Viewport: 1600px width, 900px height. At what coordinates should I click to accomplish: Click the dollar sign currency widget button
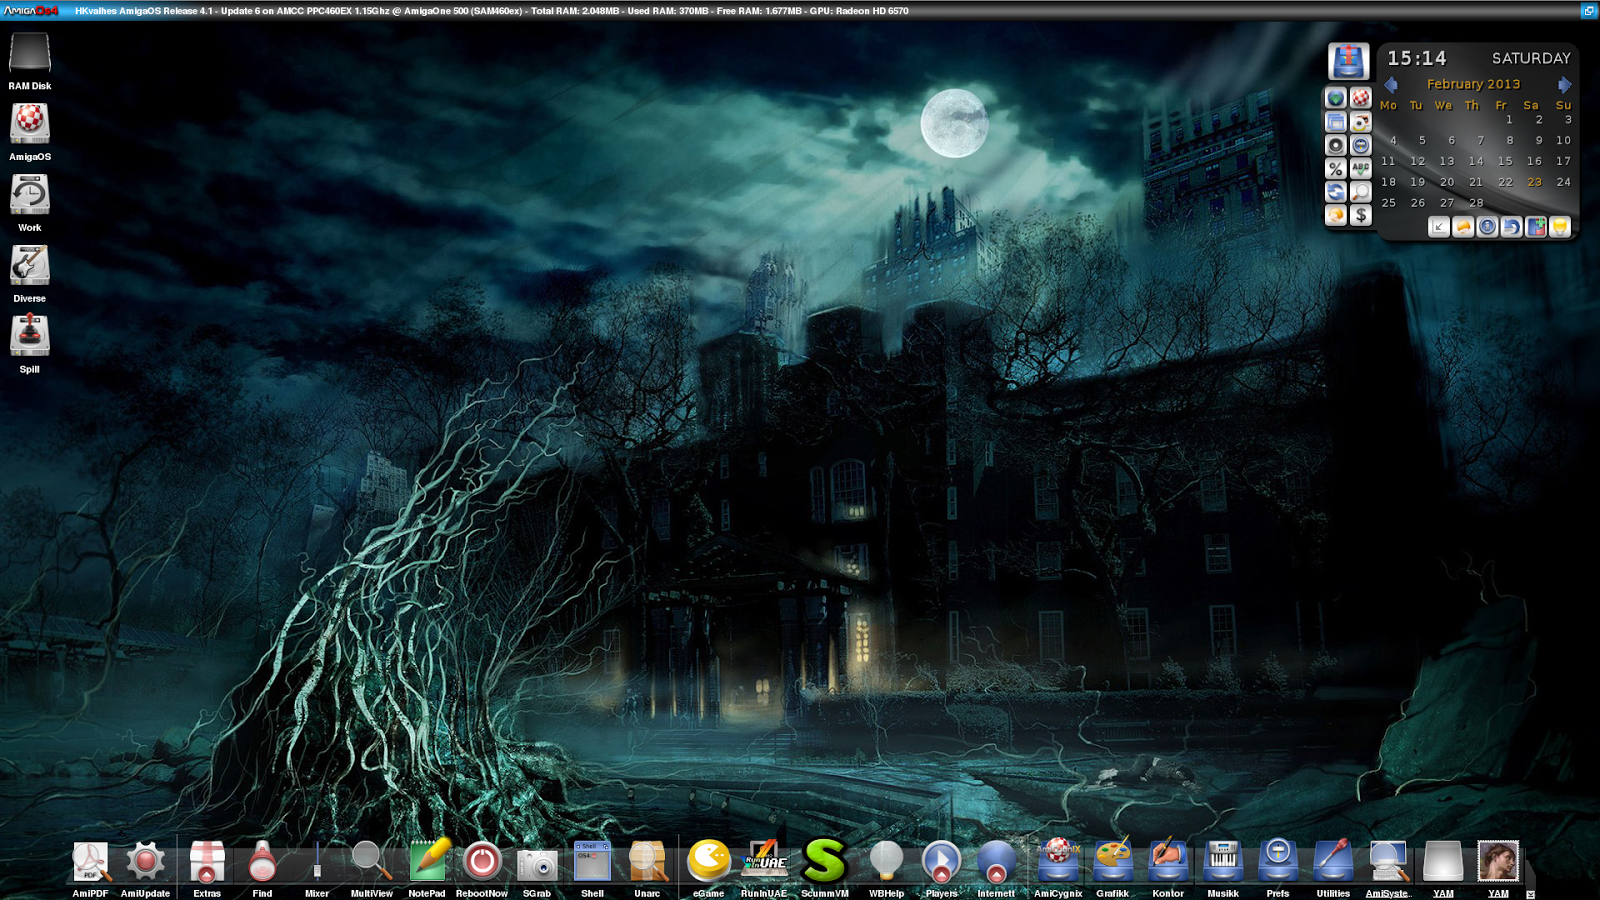click(x=1361, y=215)
